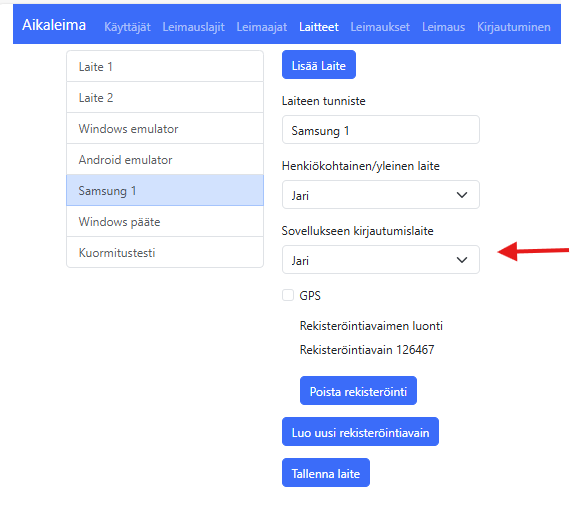Screen dimensions: 570x520
Task: Choose Android emulator from the list
Action: pyautogui.click(x=165, y=159)
